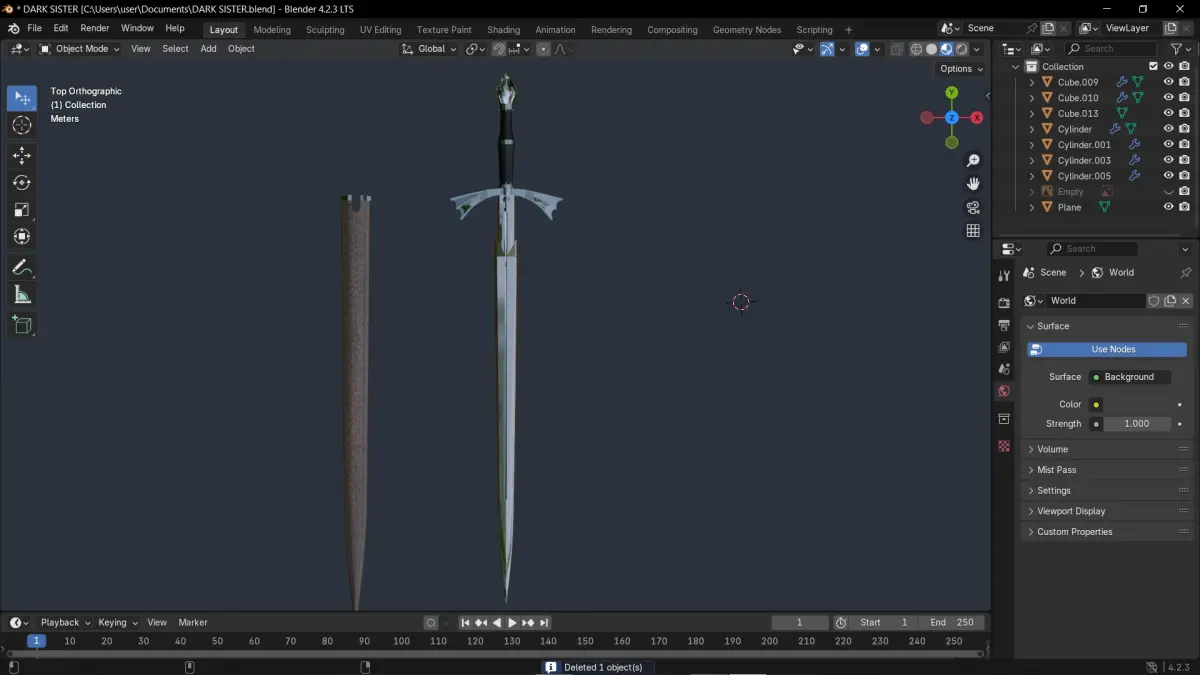Image resolution: width=1200 pixels, height=675 pixels.
Task: Click the zoom viewport magnifier icon
Action: pos(973,161)
